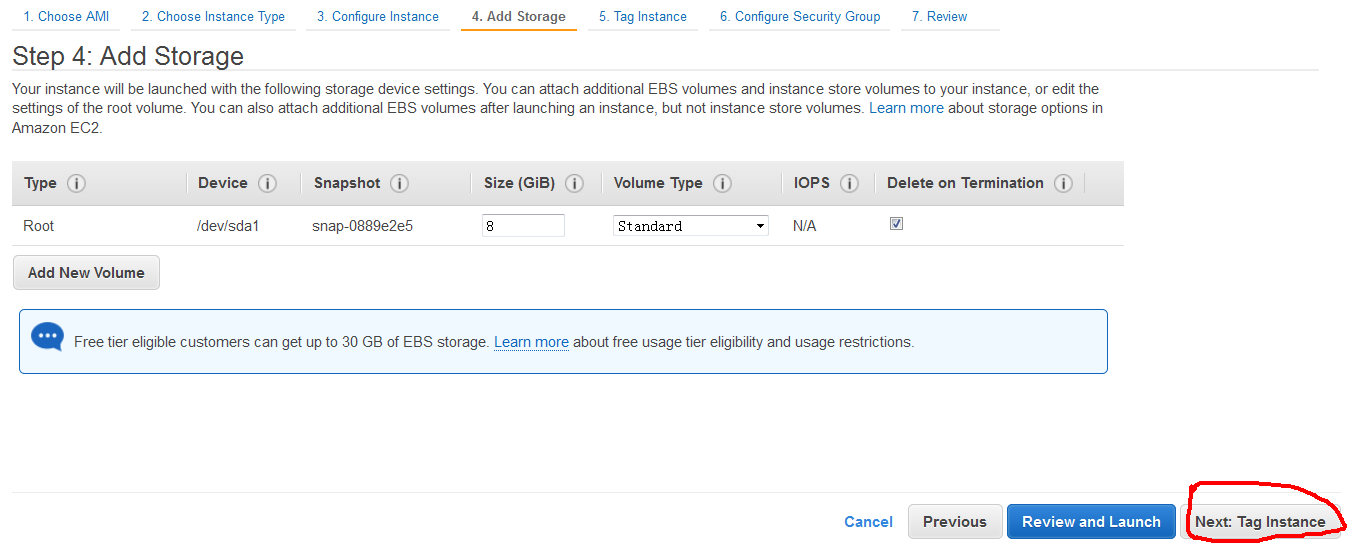Click the blue speech bubble free tier icon
Screen dimensions: 1353x549
47,337
